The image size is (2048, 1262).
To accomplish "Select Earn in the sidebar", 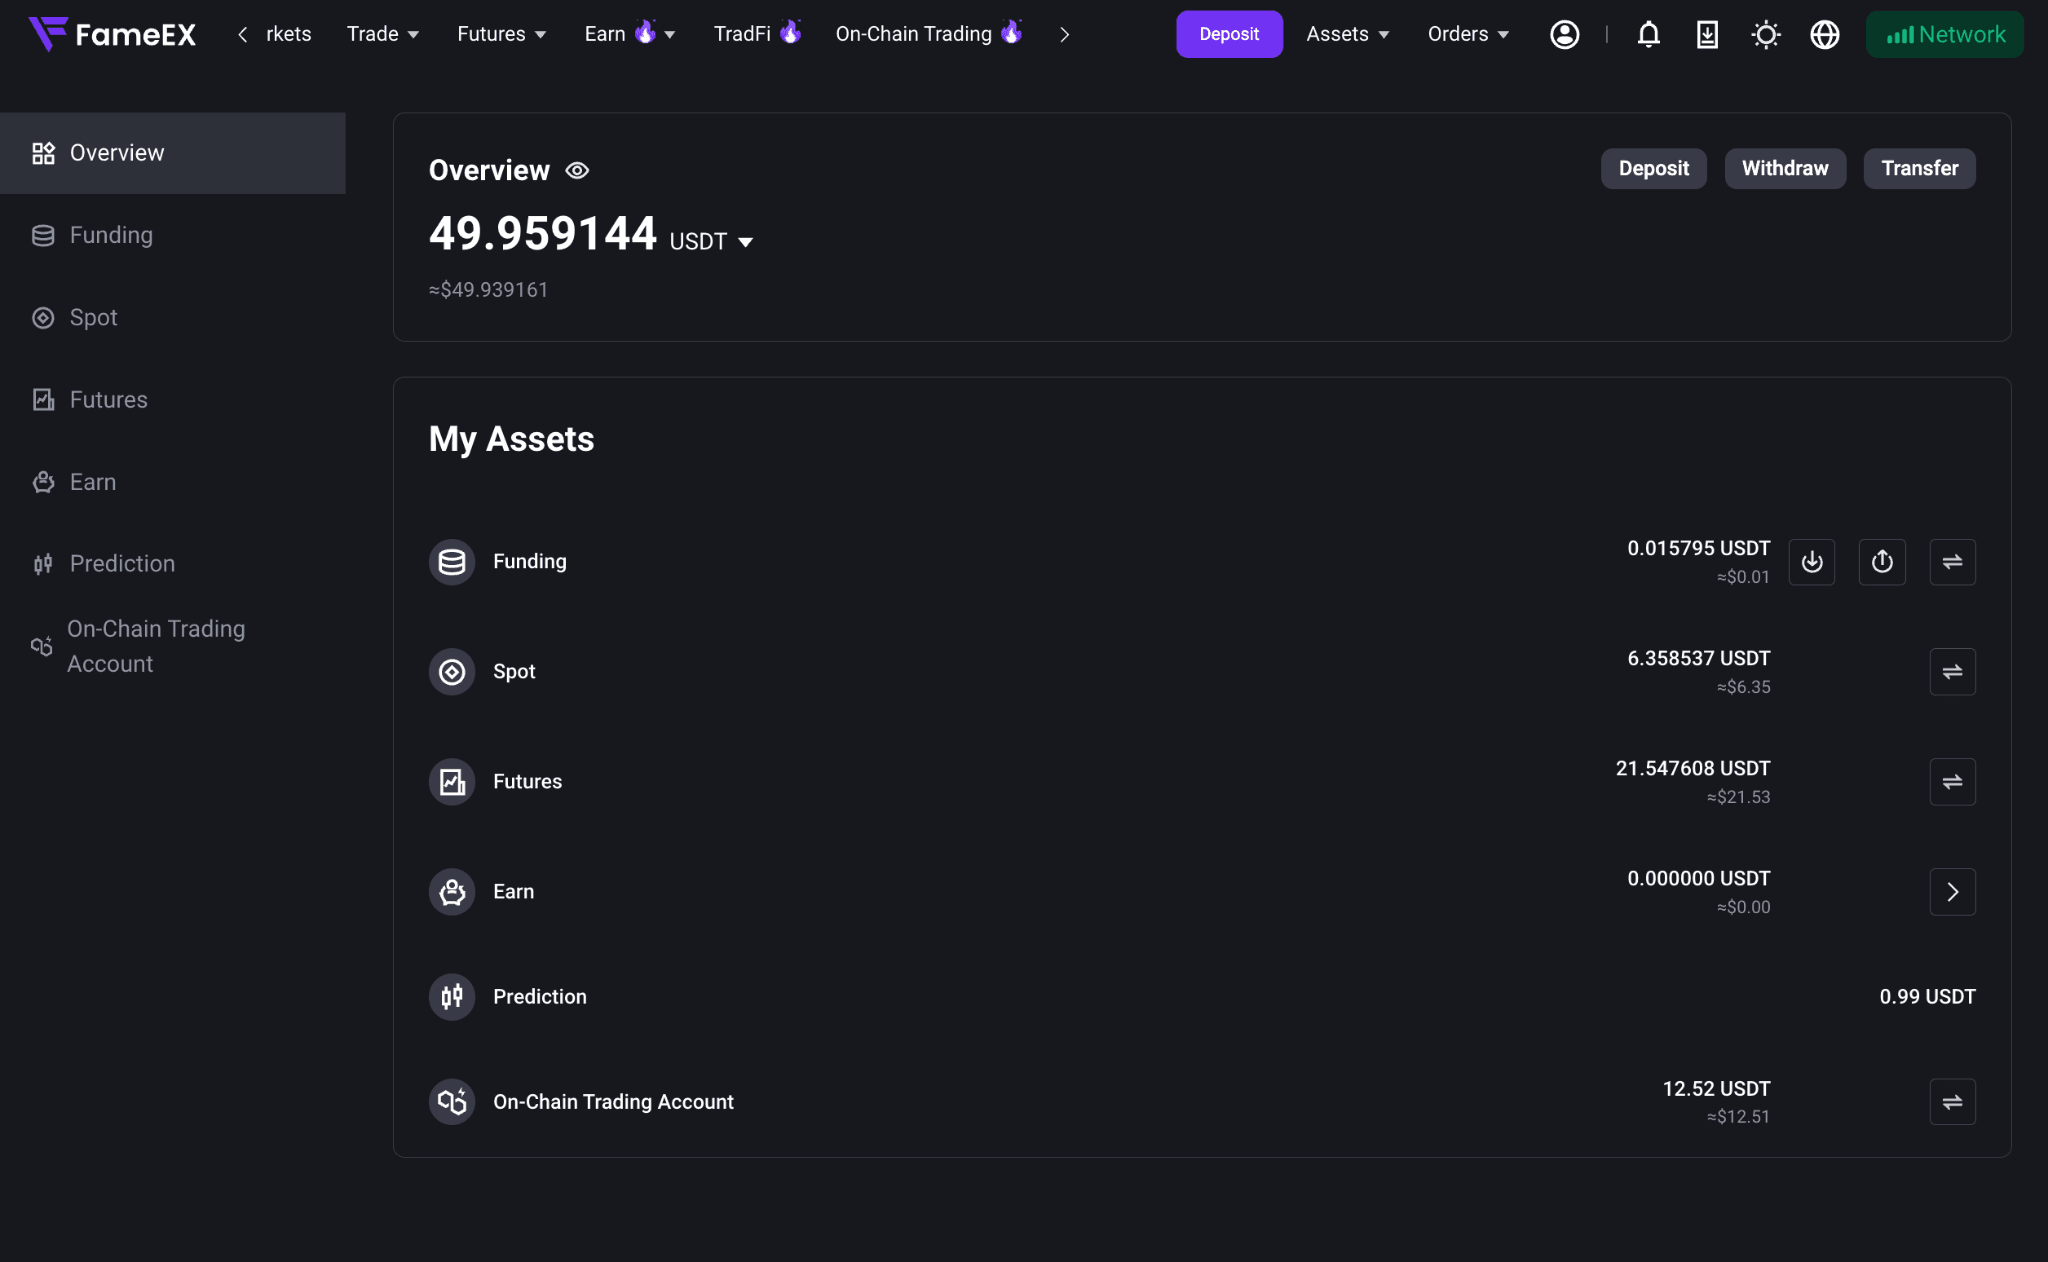I will click(x=173, y=482).
